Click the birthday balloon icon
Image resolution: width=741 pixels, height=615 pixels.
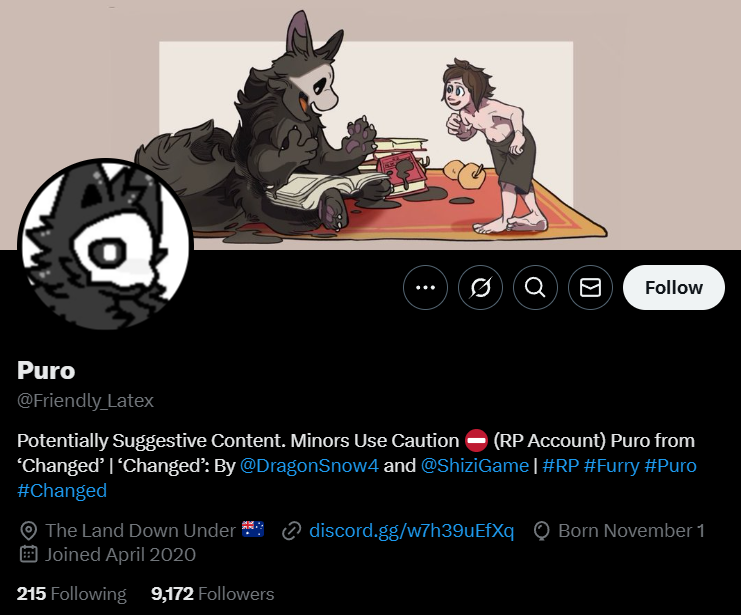coord(541,531)
